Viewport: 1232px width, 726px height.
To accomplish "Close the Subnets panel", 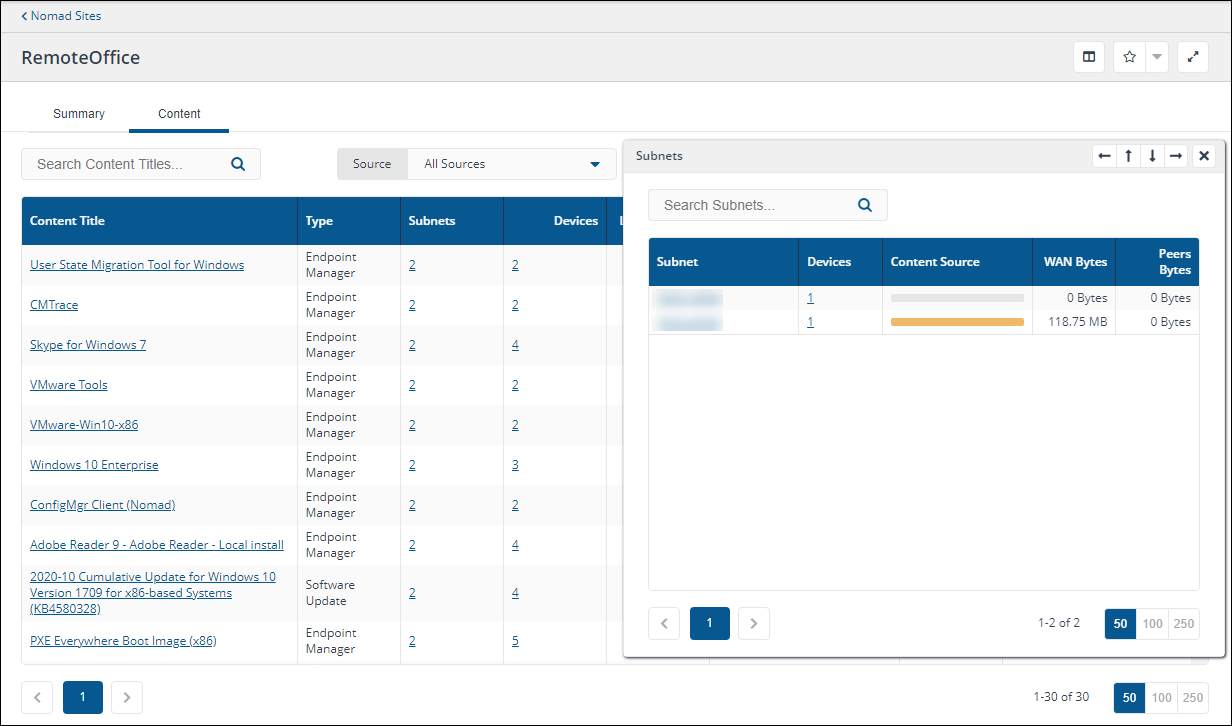I will coord(1204,156).
